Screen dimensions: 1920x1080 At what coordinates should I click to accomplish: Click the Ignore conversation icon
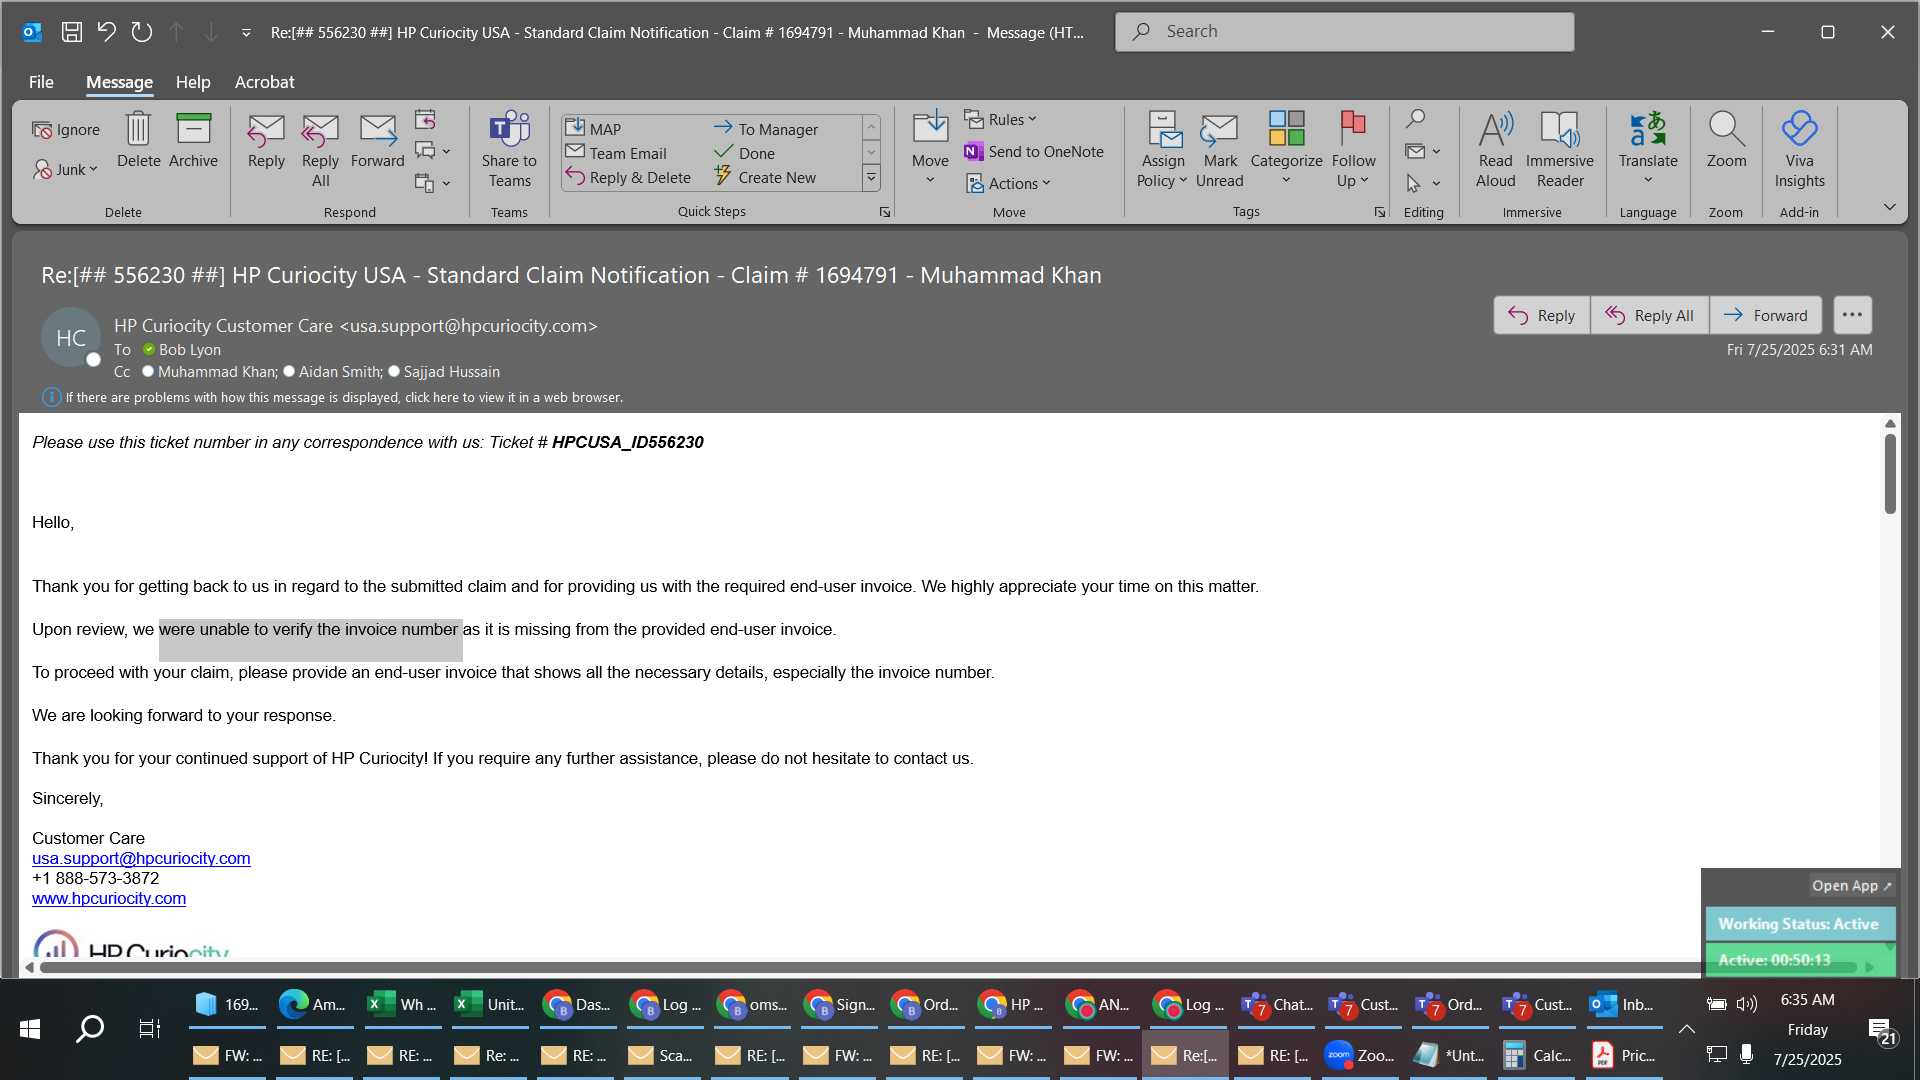tap(66, 129)
